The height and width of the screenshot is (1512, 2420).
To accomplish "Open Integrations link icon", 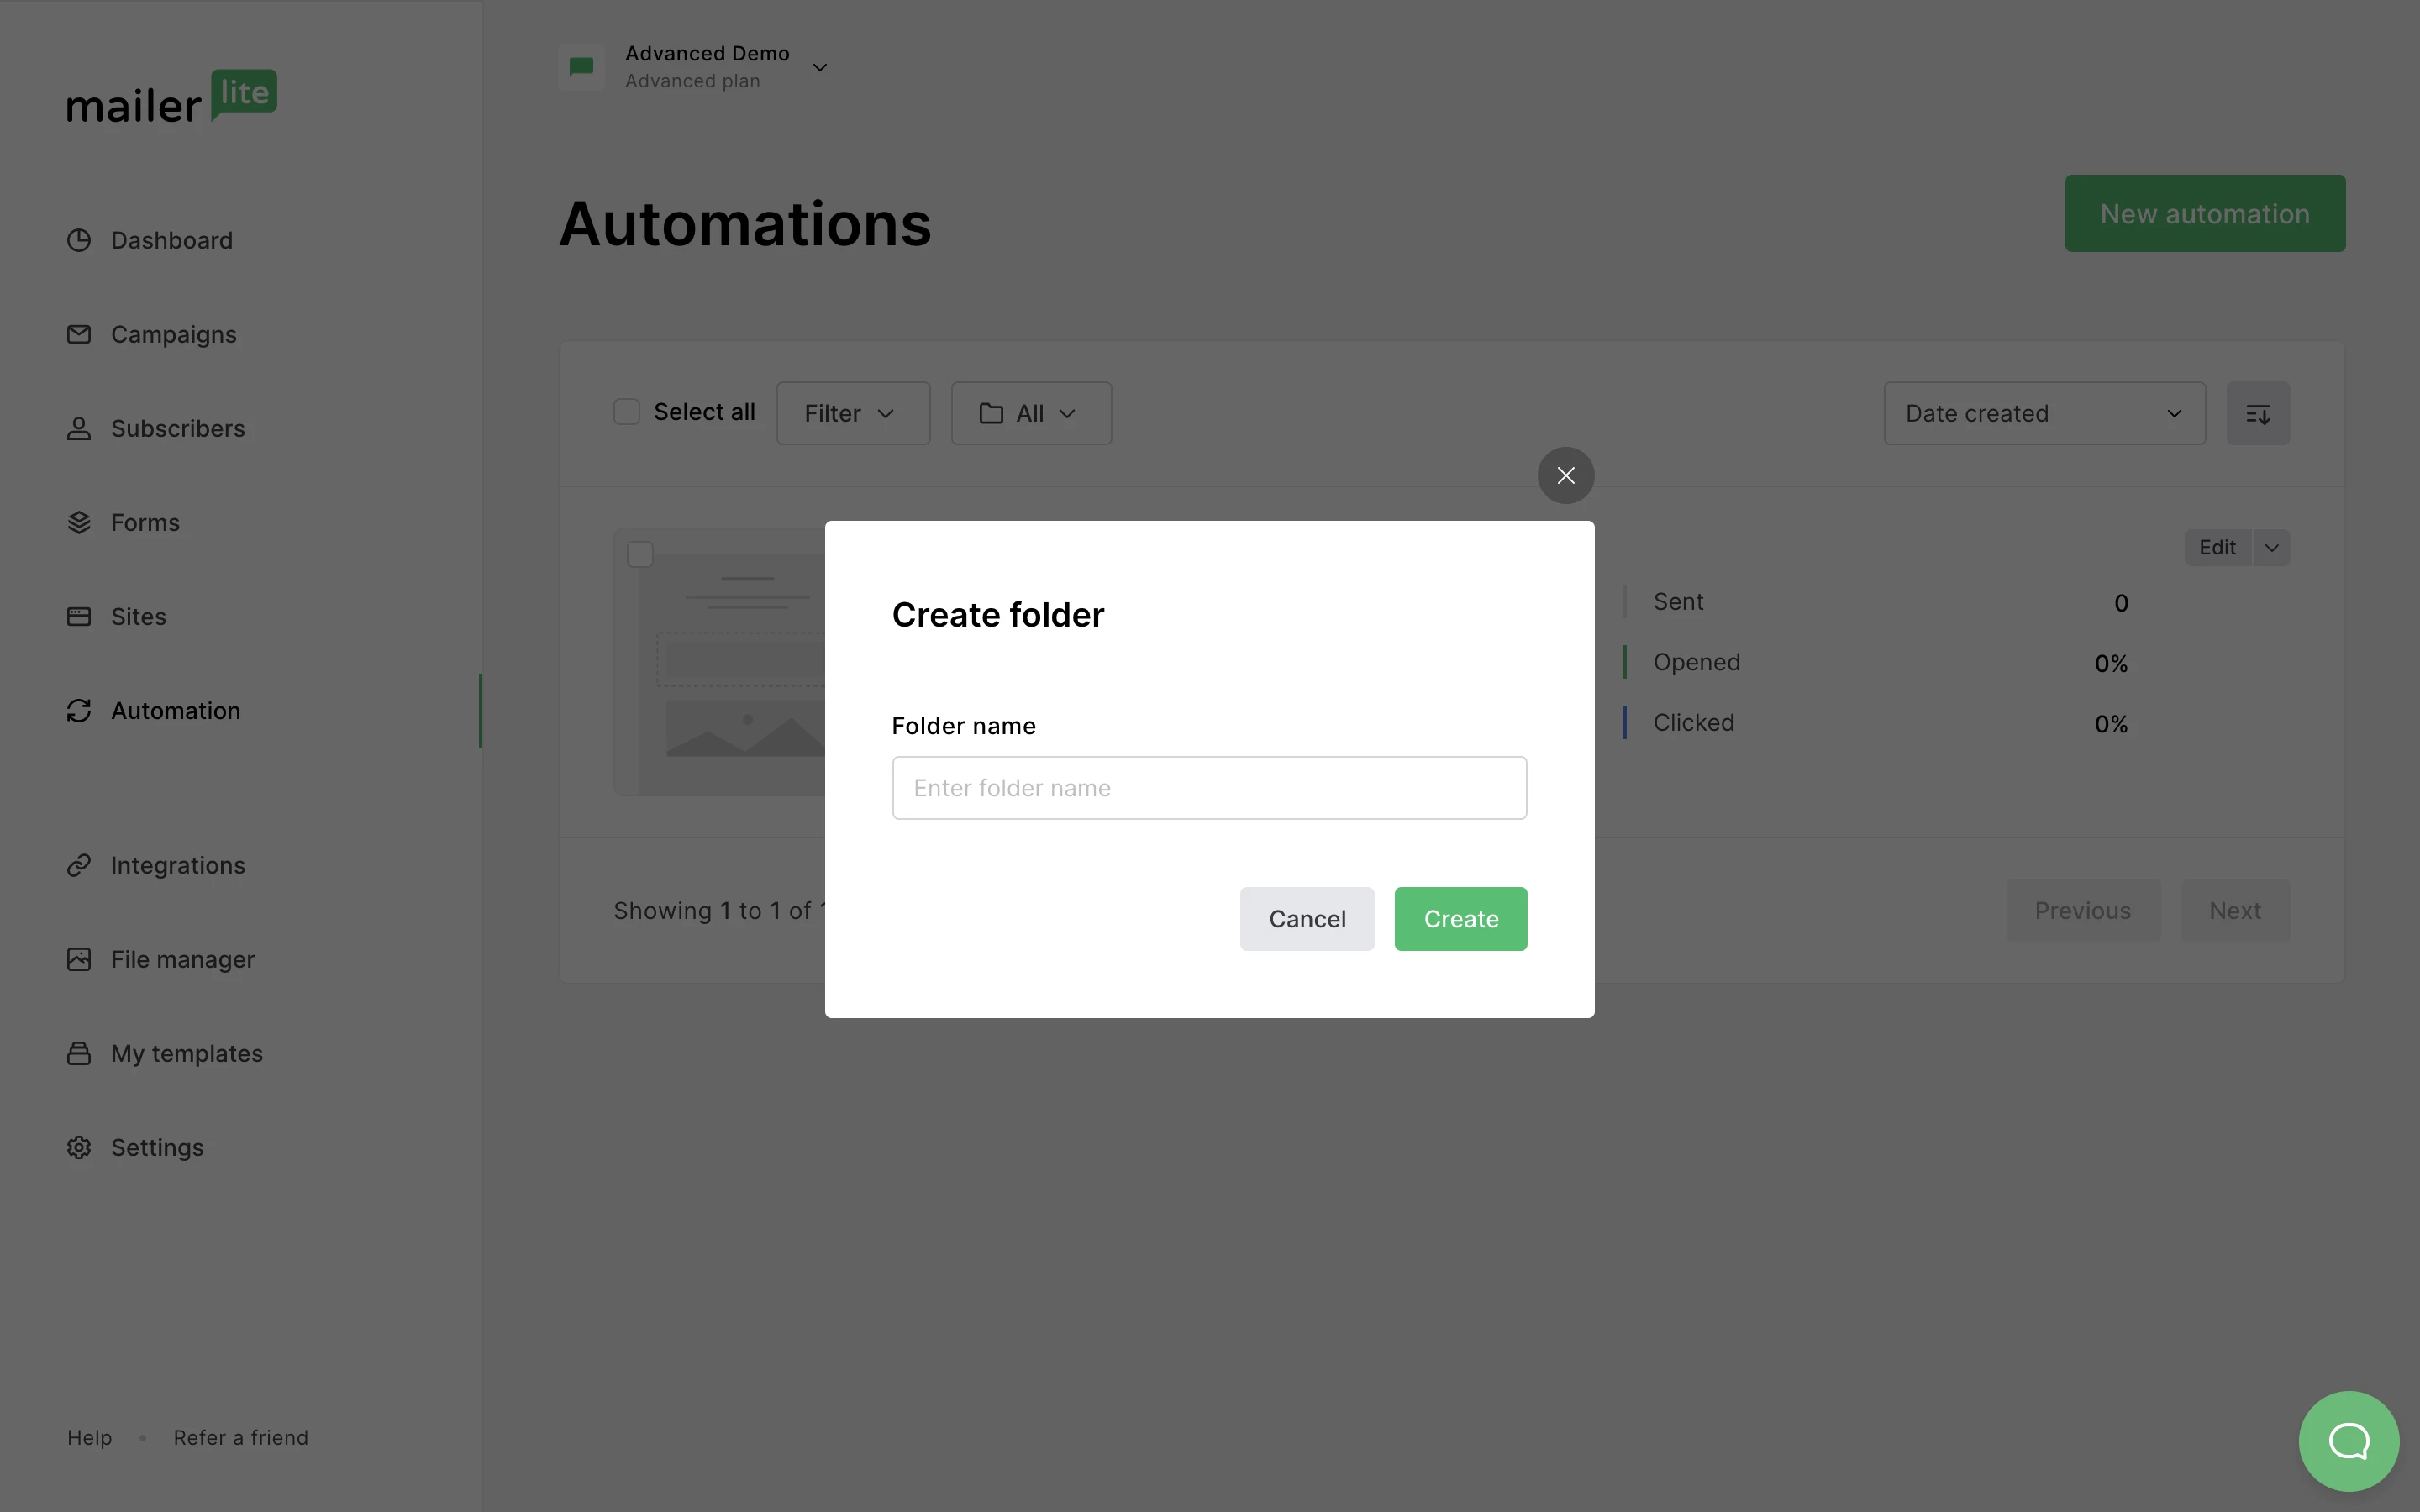I will click(79, 865).
